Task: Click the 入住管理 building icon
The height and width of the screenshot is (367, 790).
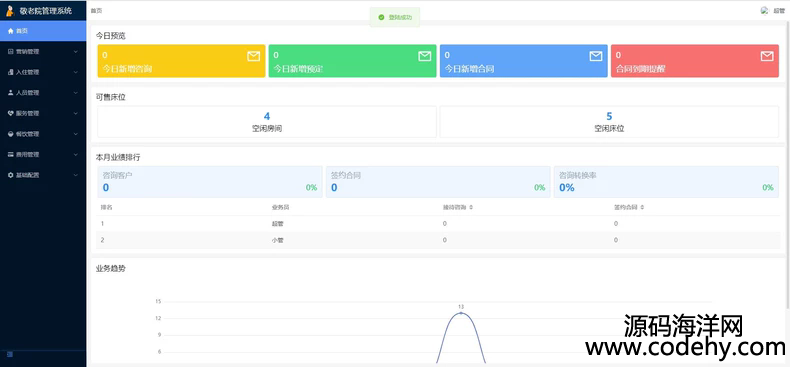Action: pyautogui.click(x=11, y=72)
